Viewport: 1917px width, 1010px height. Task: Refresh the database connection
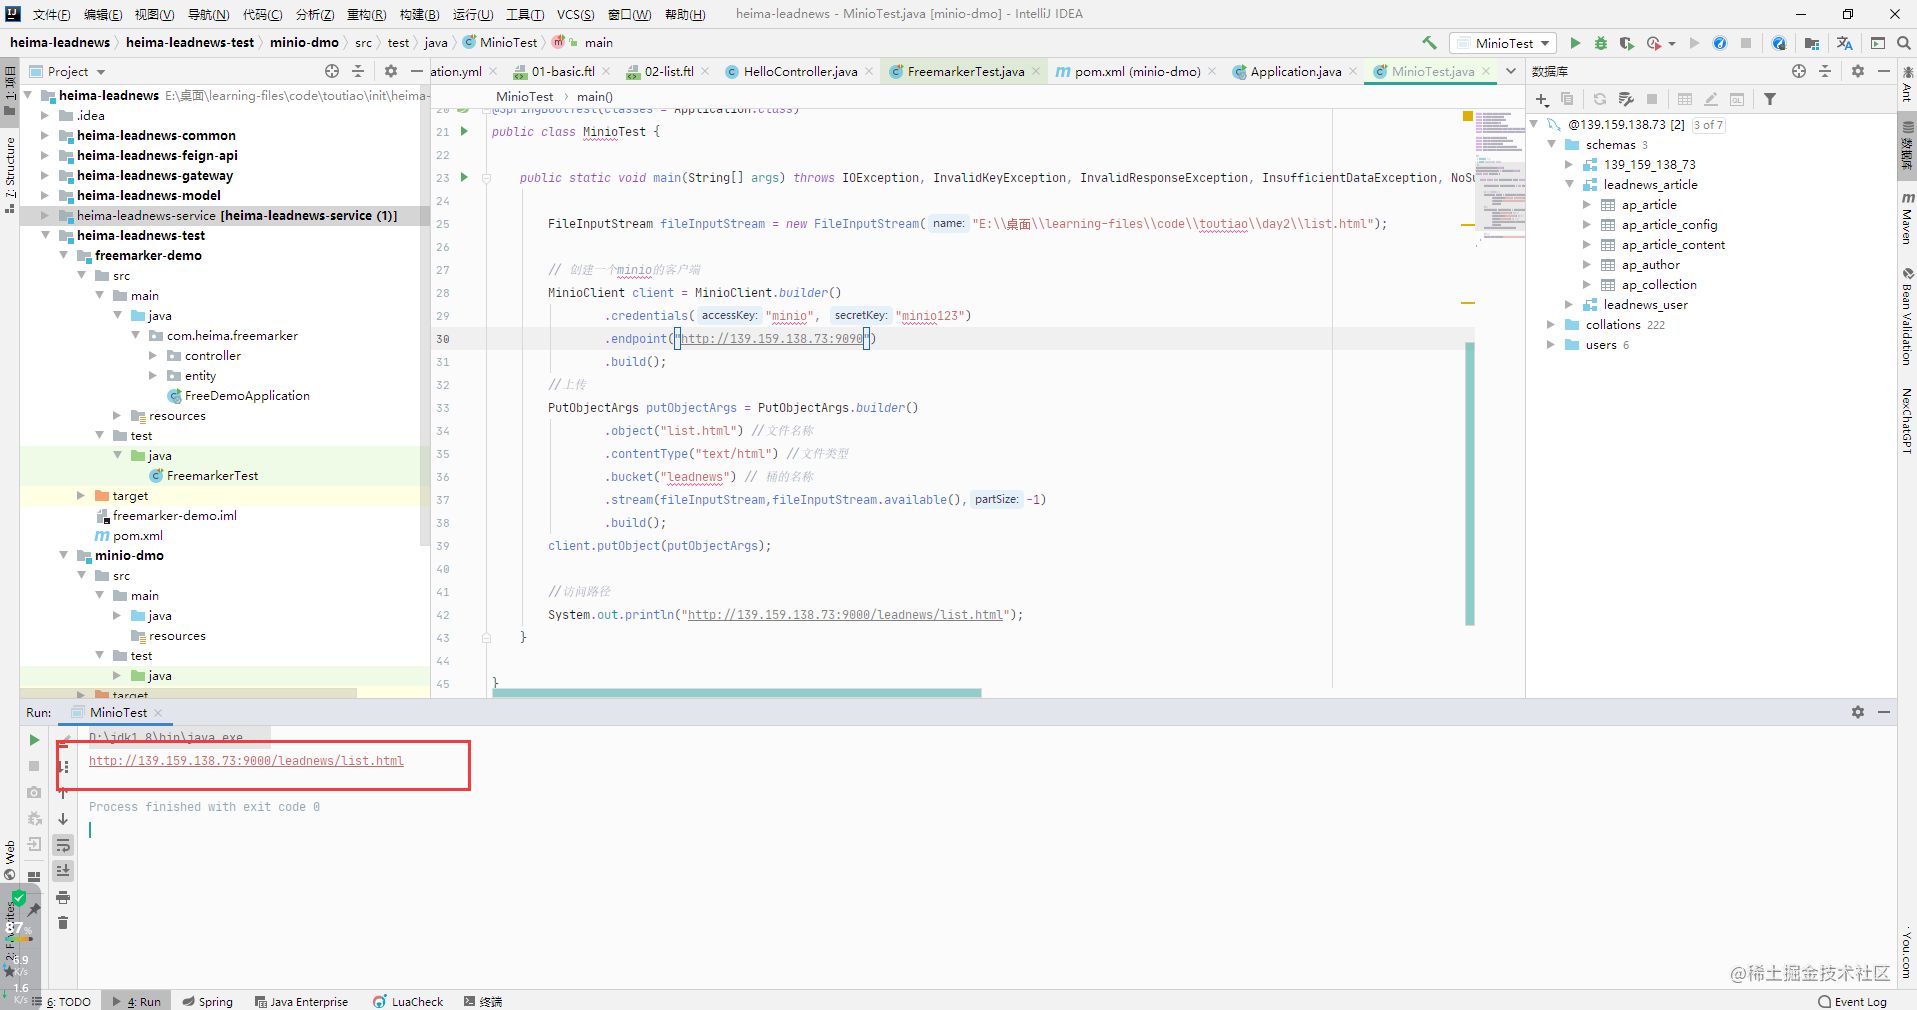click(x=1602, y=99)
